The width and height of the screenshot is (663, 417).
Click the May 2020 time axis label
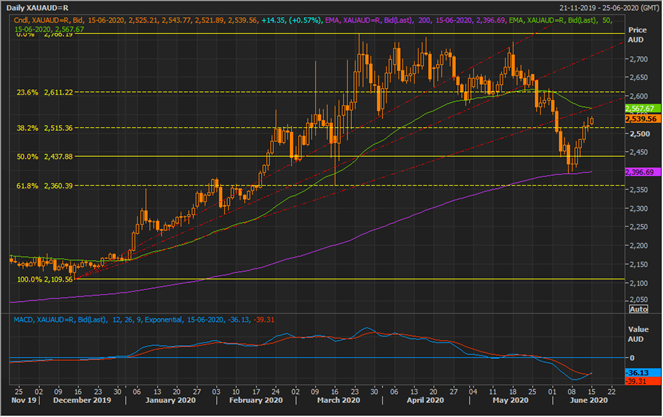[x=510, y=400]
